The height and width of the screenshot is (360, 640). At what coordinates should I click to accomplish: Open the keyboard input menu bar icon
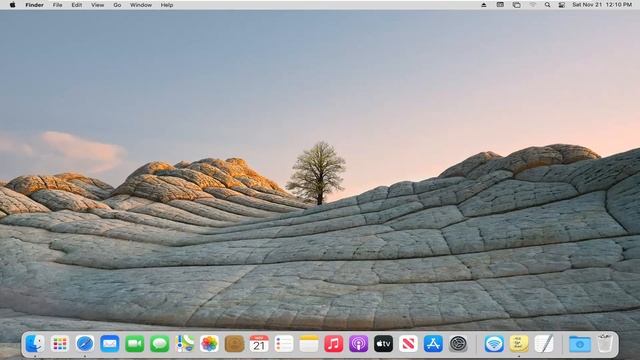500,5
